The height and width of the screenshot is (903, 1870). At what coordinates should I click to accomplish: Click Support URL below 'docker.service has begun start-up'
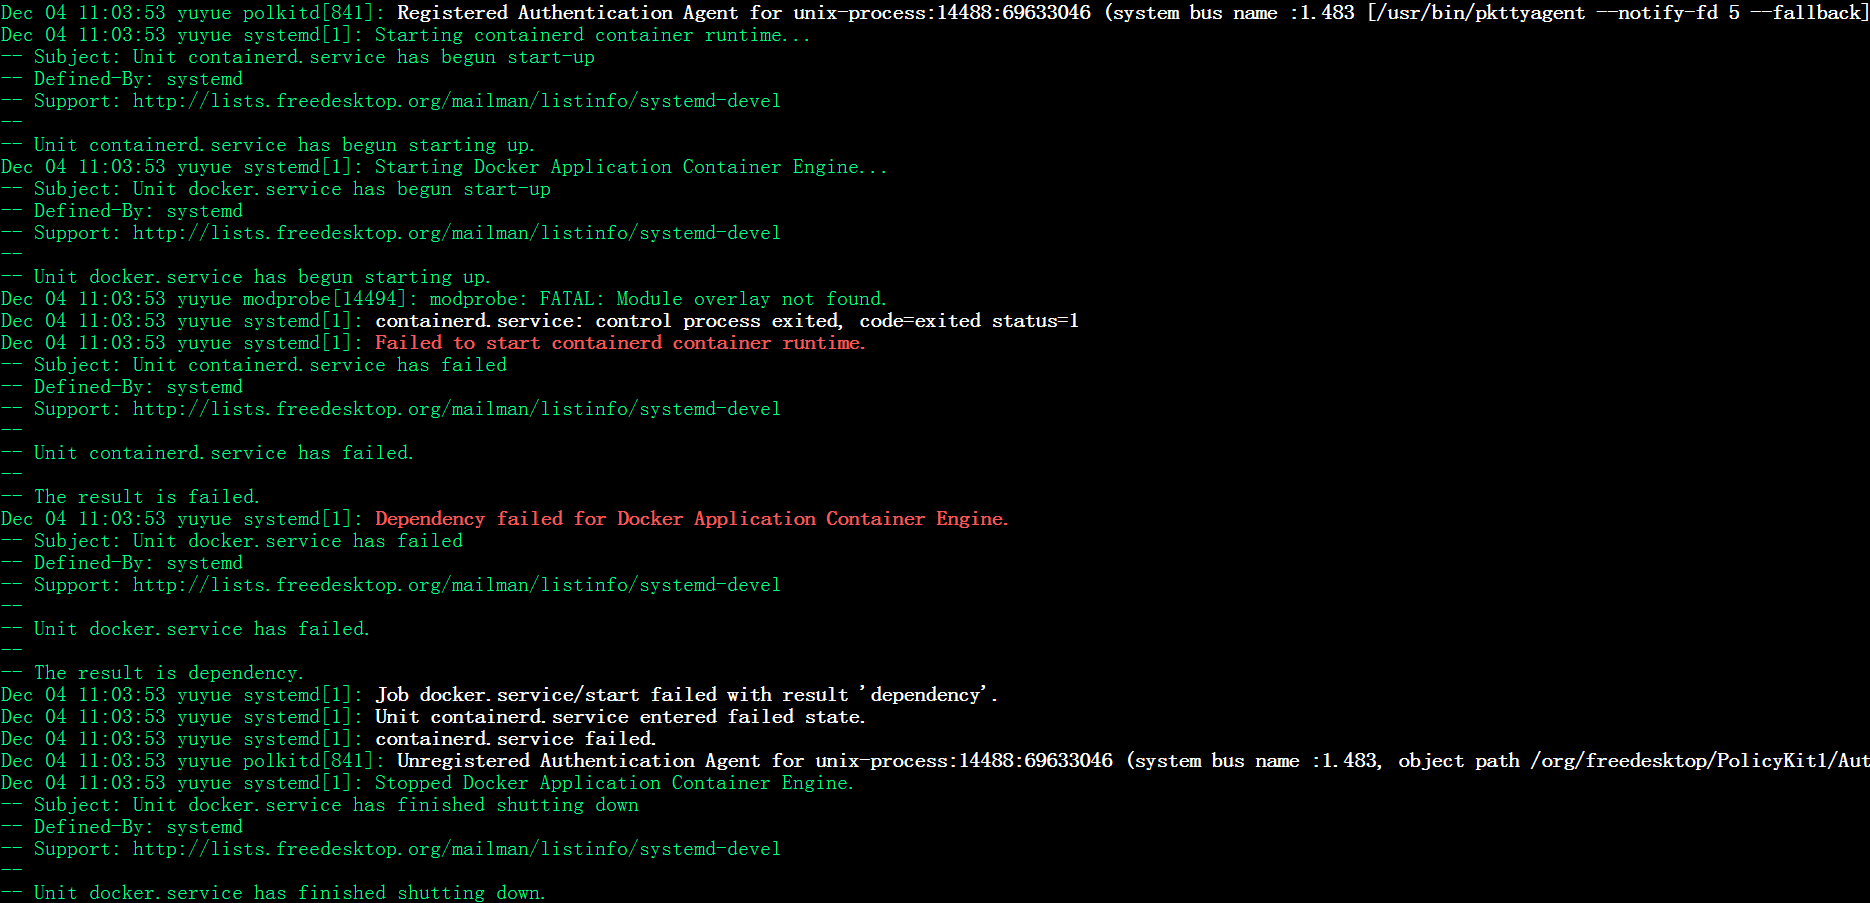457,233
